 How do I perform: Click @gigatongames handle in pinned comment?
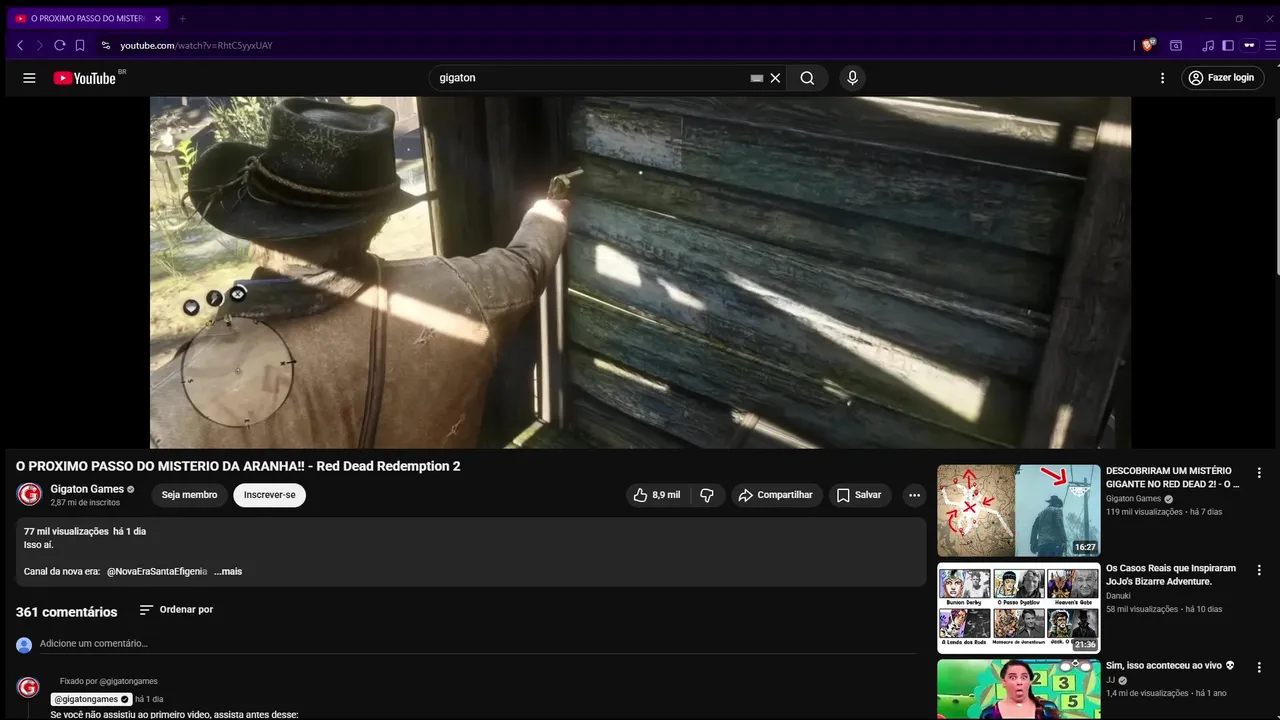(85, 699)
